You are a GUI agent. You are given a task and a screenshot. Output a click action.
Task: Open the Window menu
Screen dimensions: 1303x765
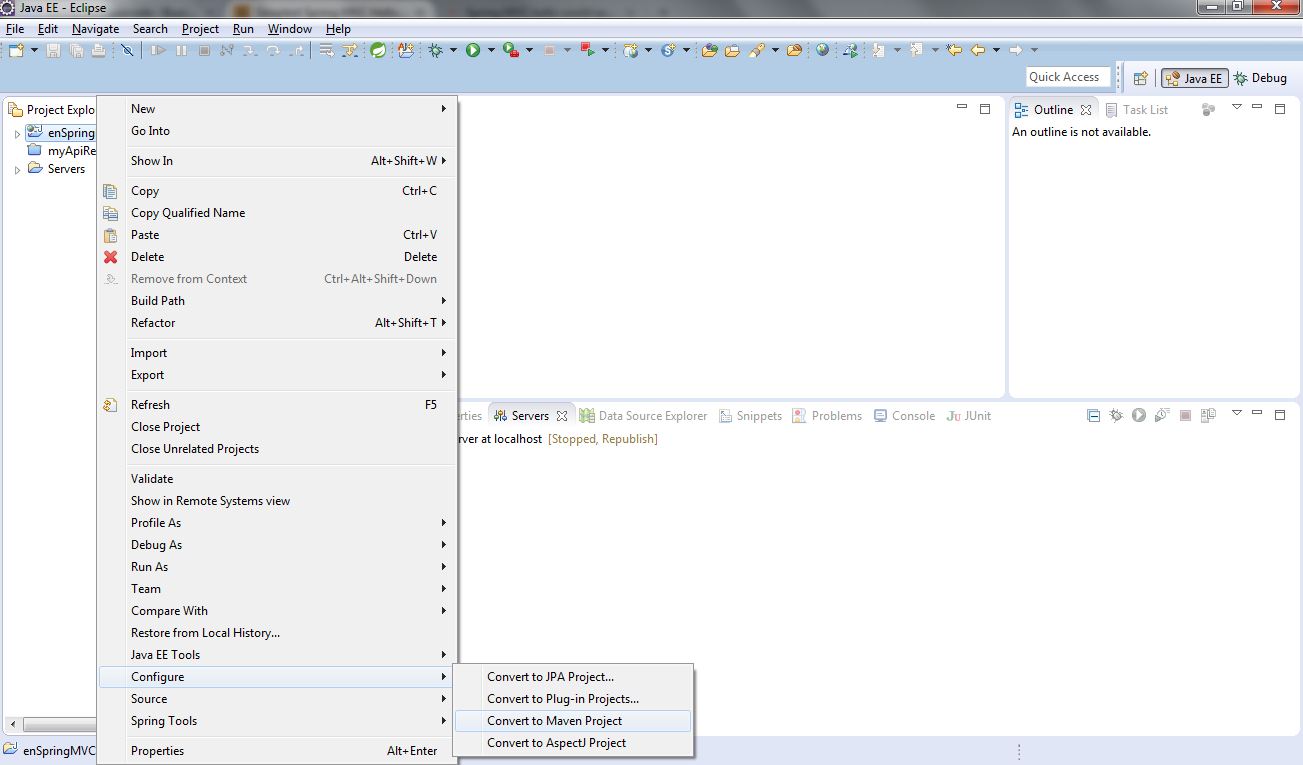290,29
